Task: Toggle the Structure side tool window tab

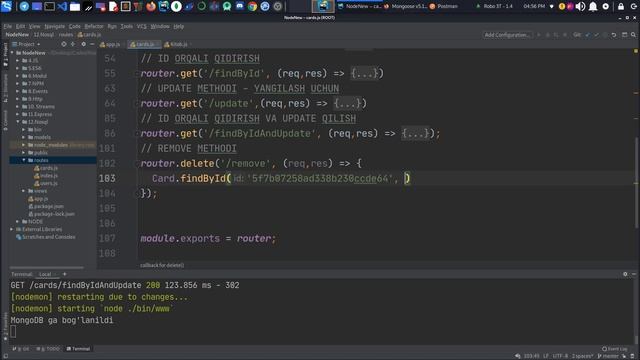Action: [5, 88]
